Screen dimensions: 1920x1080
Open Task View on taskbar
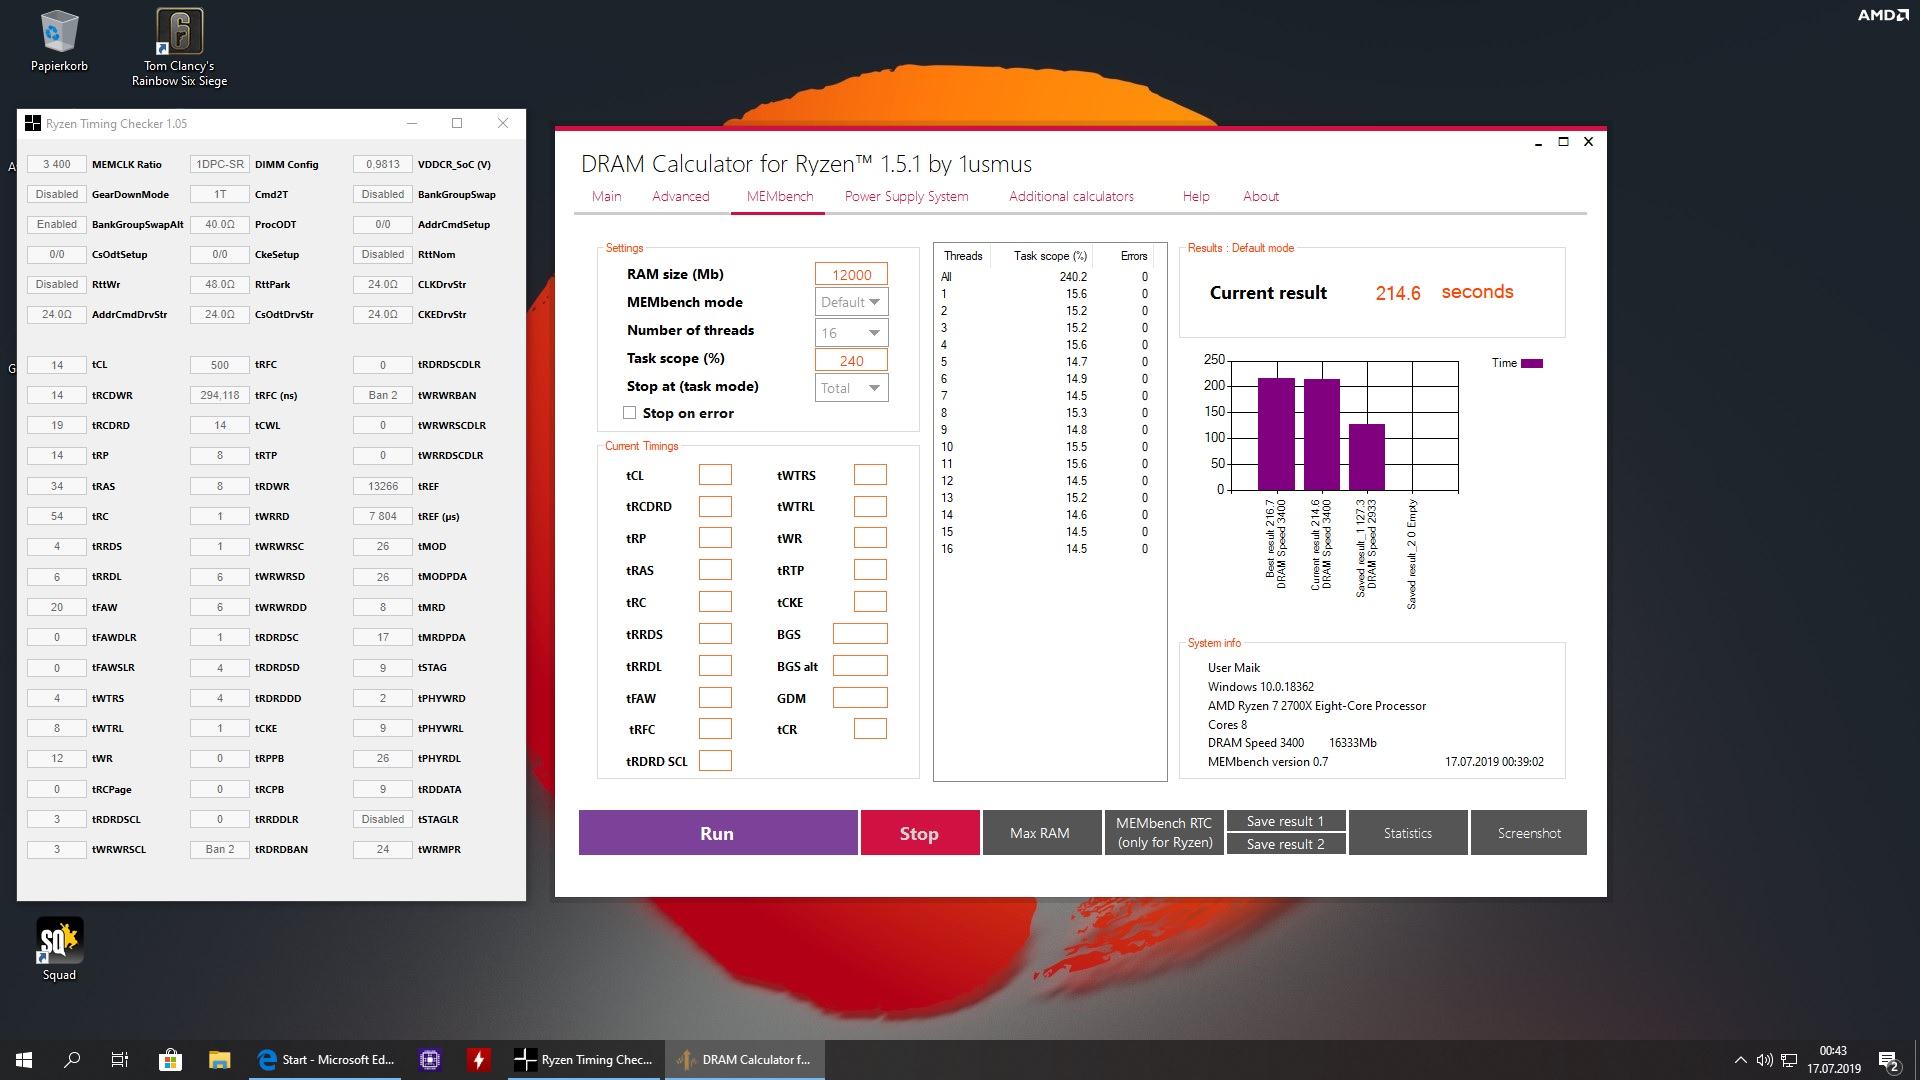tap(120, 1060)
